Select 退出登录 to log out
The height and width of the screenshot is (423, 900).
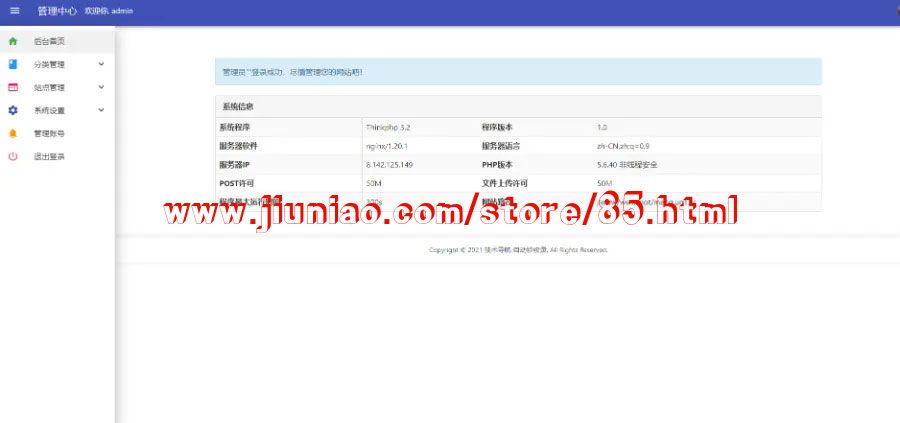[x=57, y=156]
